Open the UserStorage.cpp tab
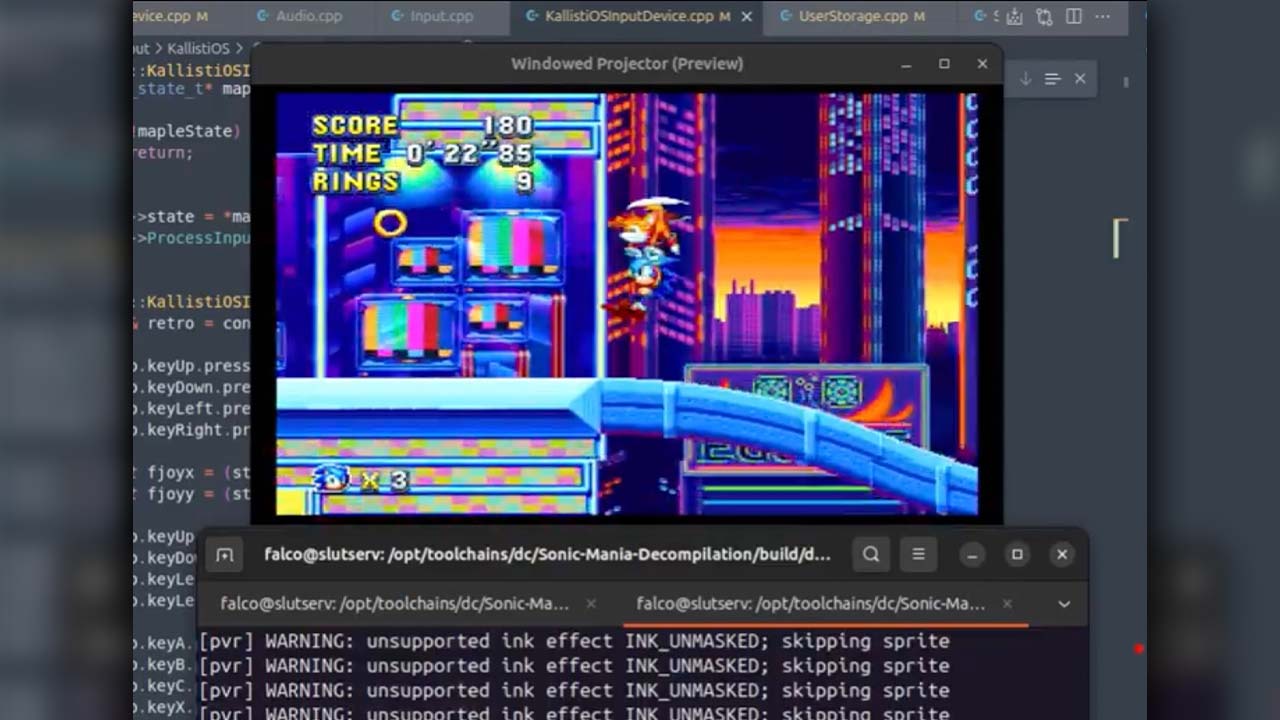The height and width of the screenshot is (720, 1280). coord(852,16)
